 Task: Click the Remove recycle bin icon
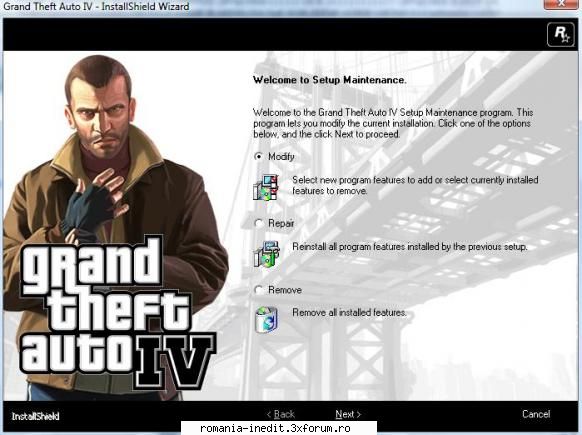point(267,320)
